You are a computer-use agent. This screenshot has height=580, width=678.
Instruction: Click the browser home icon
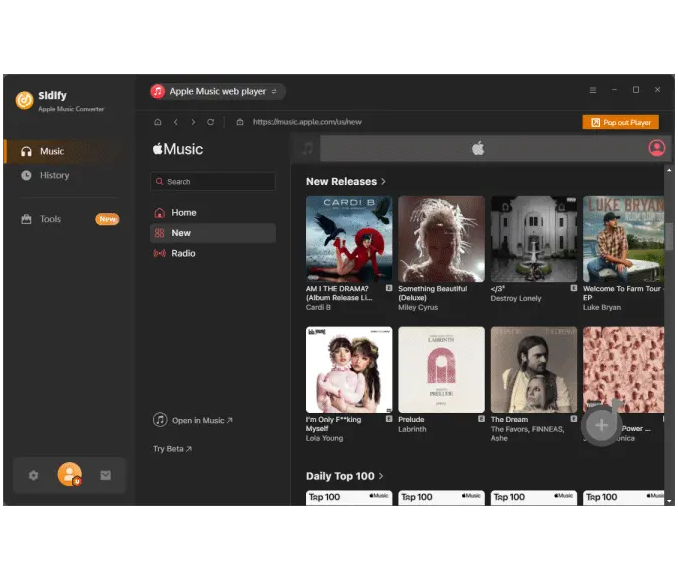[157, 122]
